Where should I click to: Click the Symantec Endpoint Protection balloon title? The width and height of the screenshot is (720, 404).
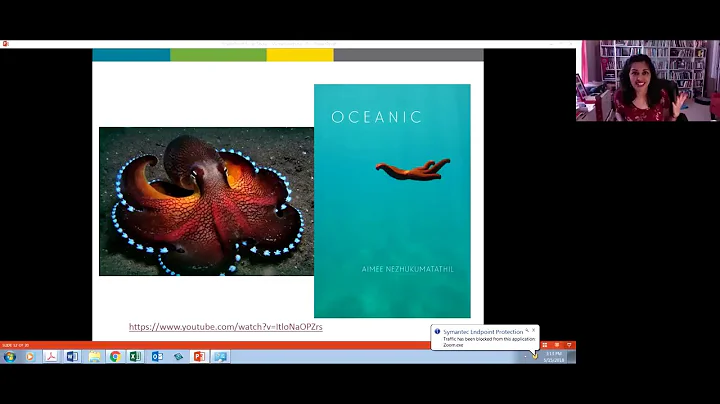[x=483, y=331]
